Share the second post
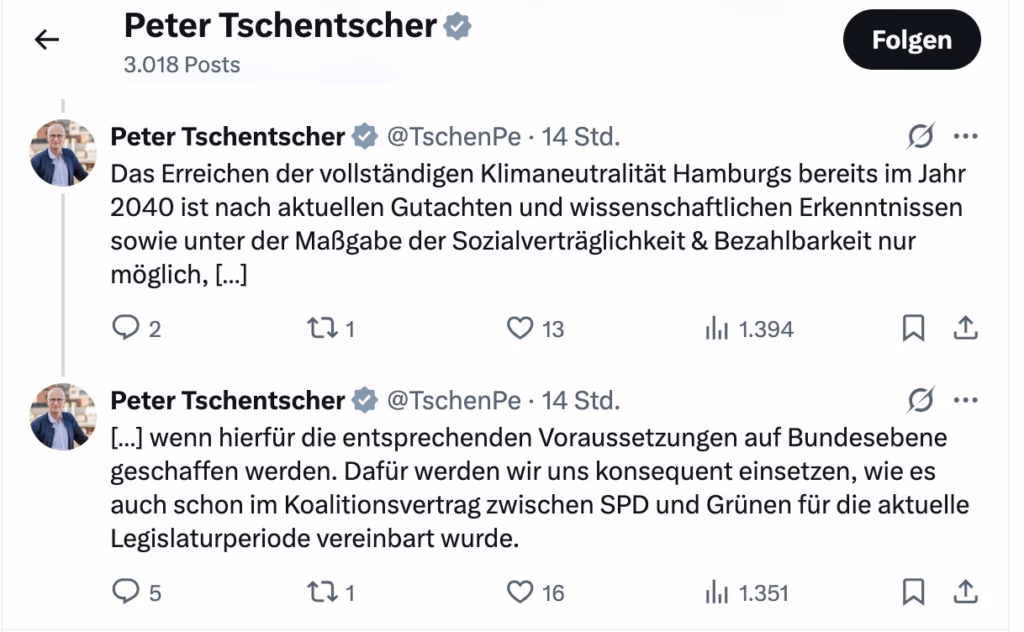 [965, 593]
